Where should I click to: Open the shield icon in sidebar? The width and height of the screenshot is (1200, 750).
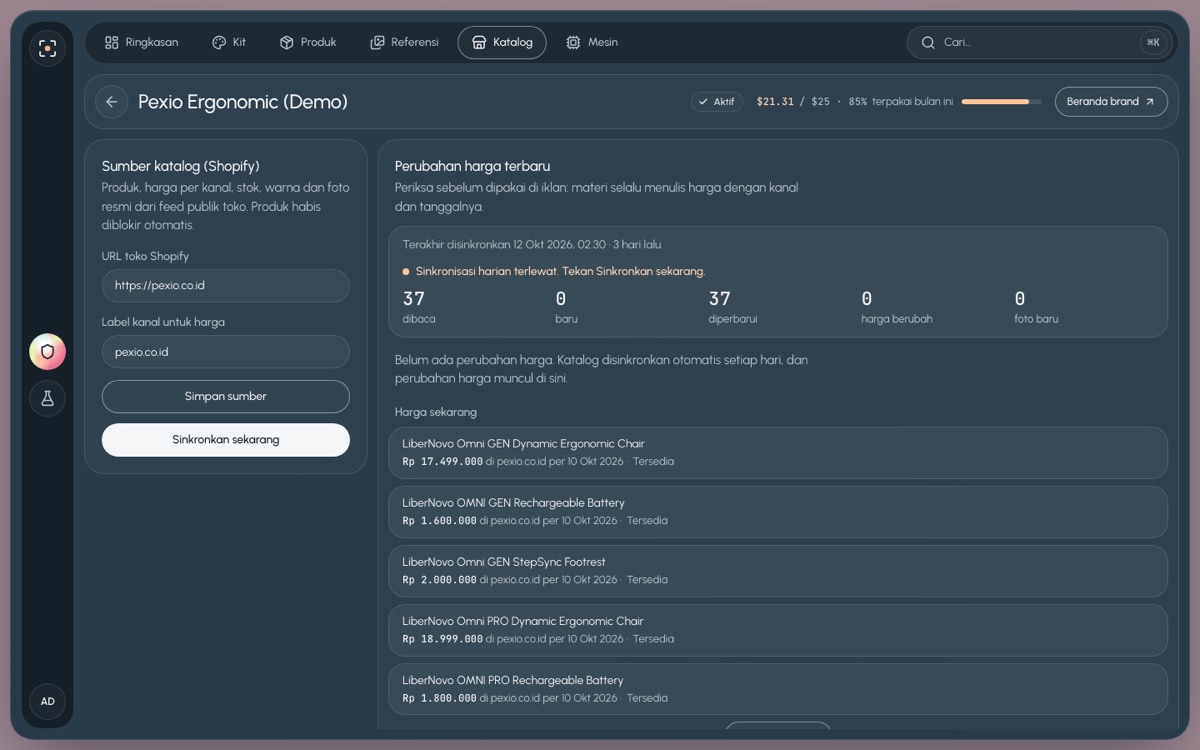pyautogui.click(x=47, y=352)
